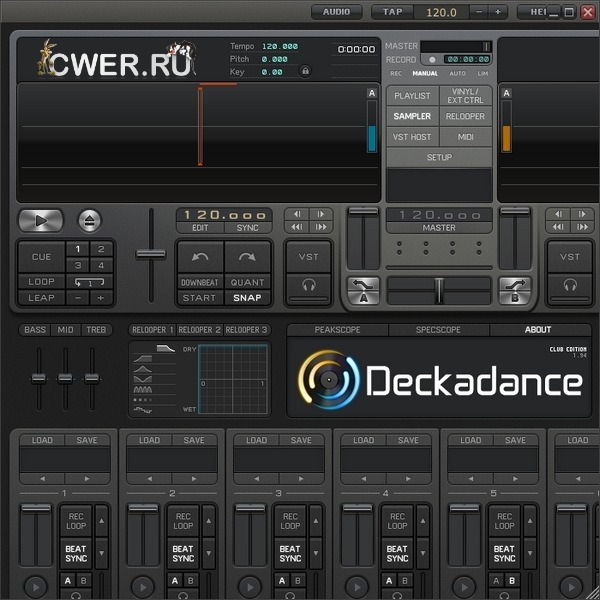The image size is (600, 600).
Task: Increase tempo with the plus button
Action: (x=498, y=12)
